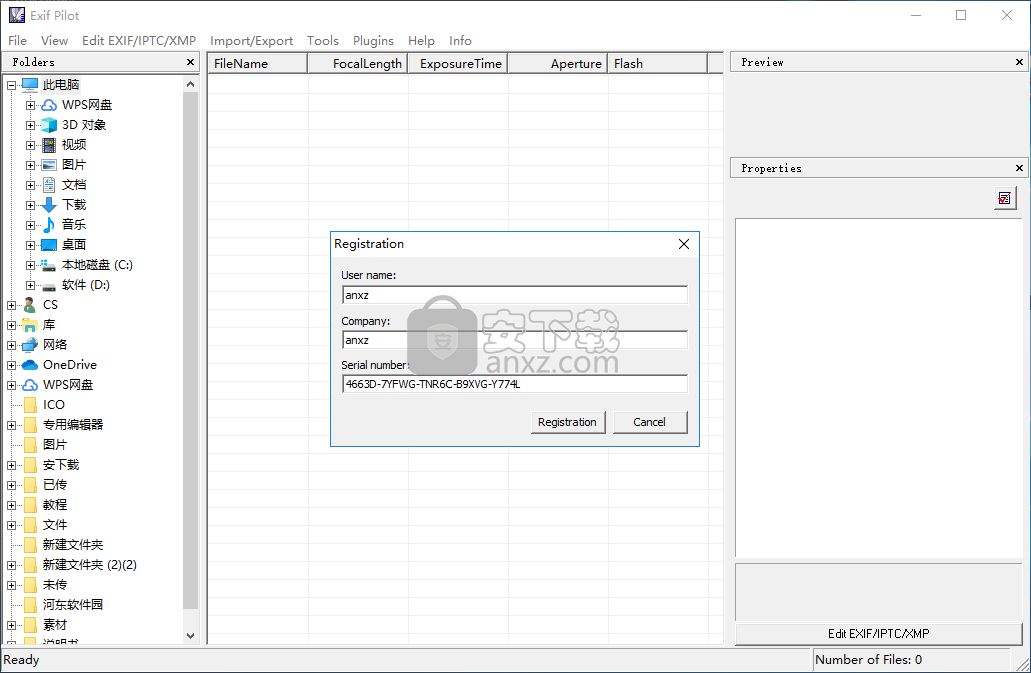Click the folder tree scrollbar down arrow

pos(191,636)
